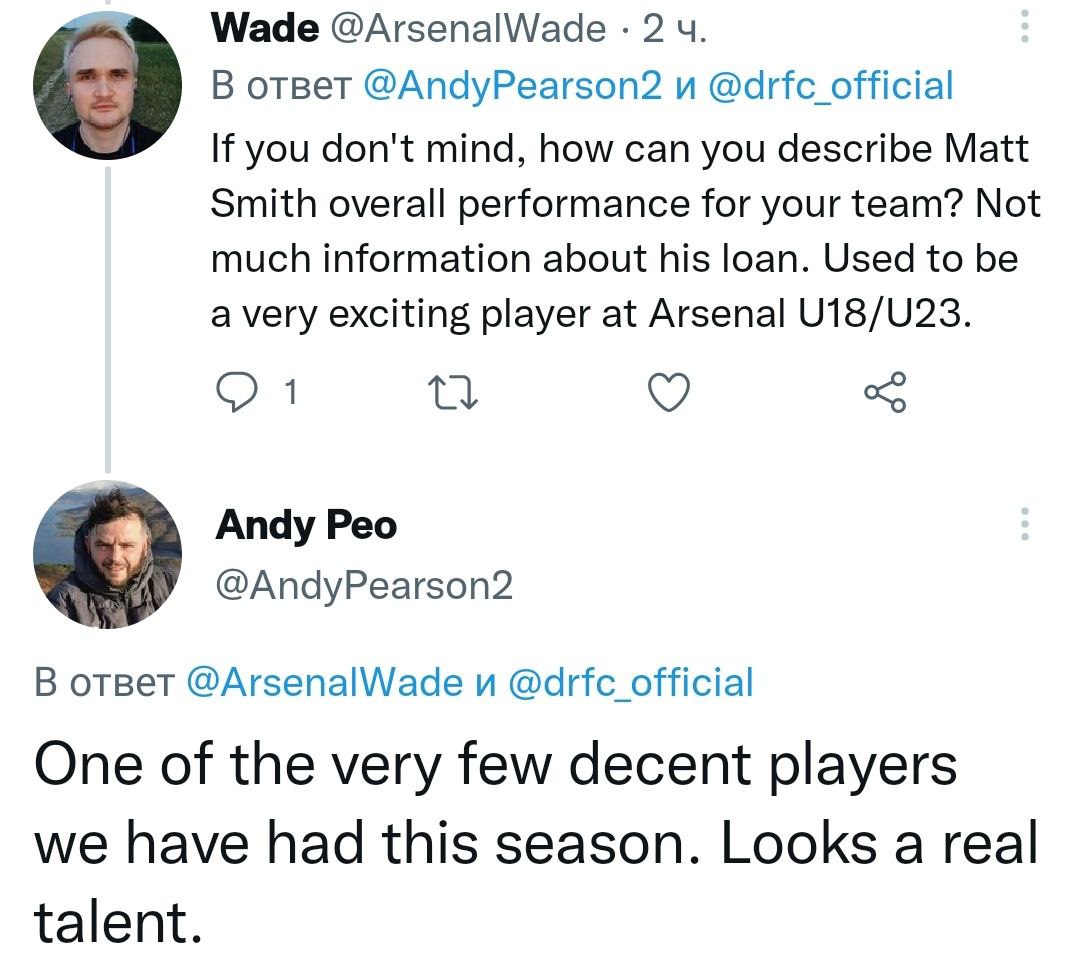Share Wade's tweet using share icon
This screenshot has width=1080, height=976.
pyautogui.click(x=883, y=393)
